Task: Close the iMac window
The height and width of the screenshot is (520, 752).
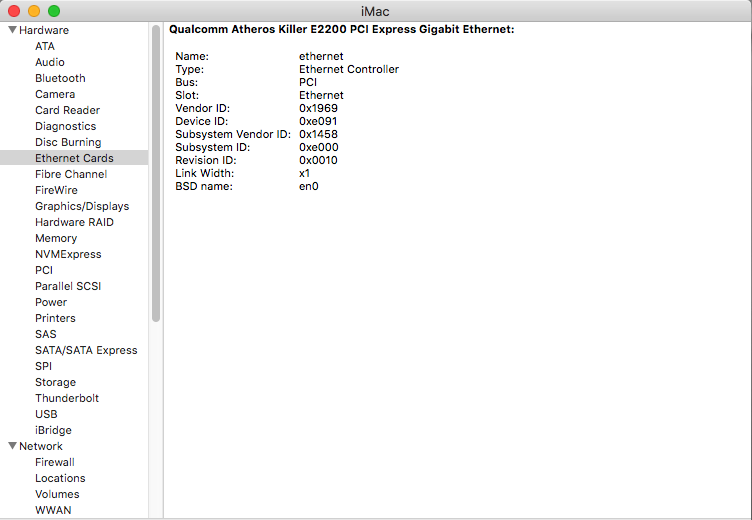Action: pyautogui.click(x=14, y=11)
